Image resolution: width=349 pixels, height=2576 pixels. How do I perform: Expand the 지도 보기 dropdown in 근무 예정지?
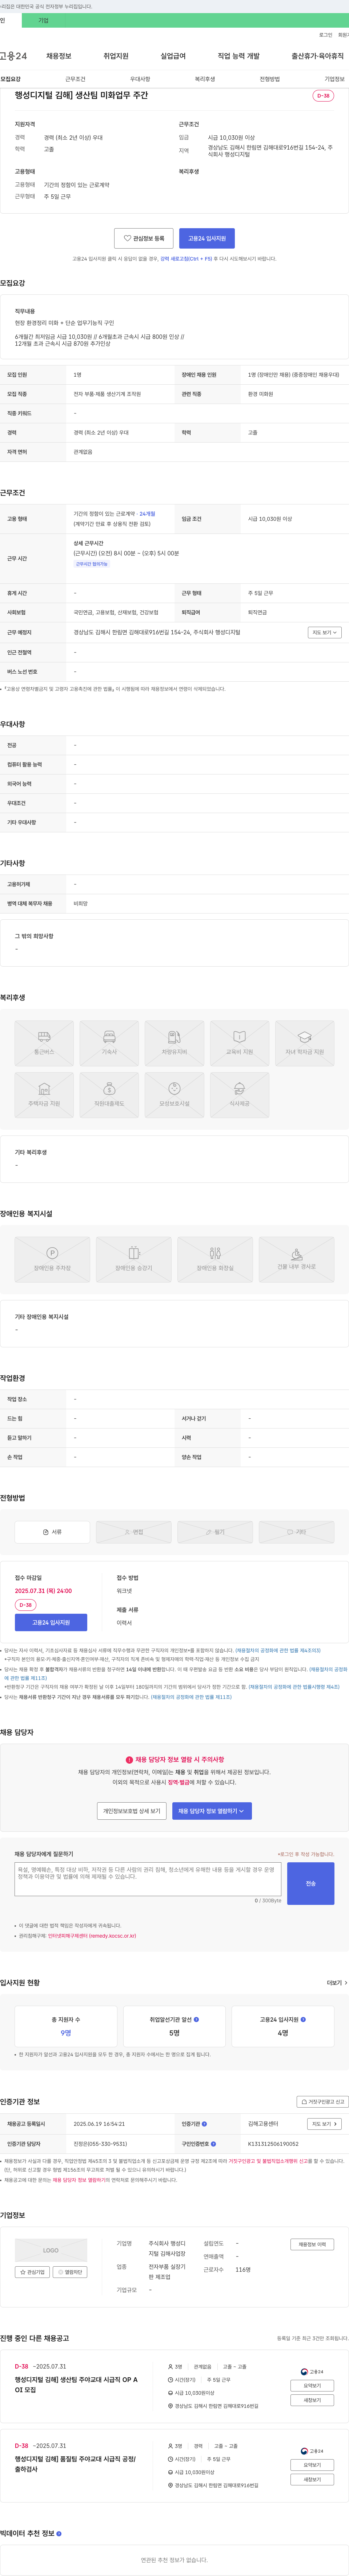325,632
